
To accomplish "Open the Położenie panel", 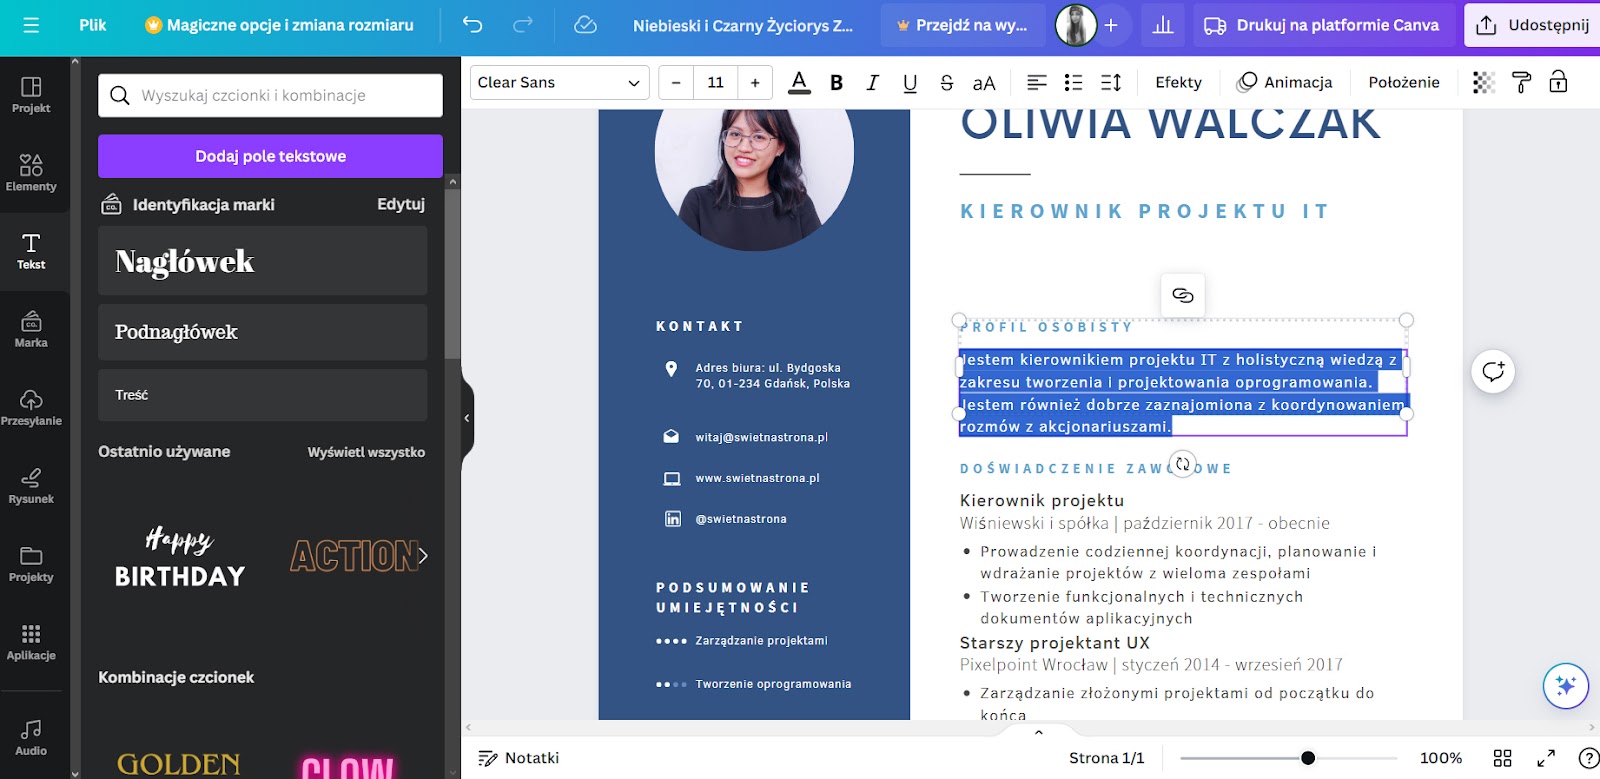I will pos(1404,83).
